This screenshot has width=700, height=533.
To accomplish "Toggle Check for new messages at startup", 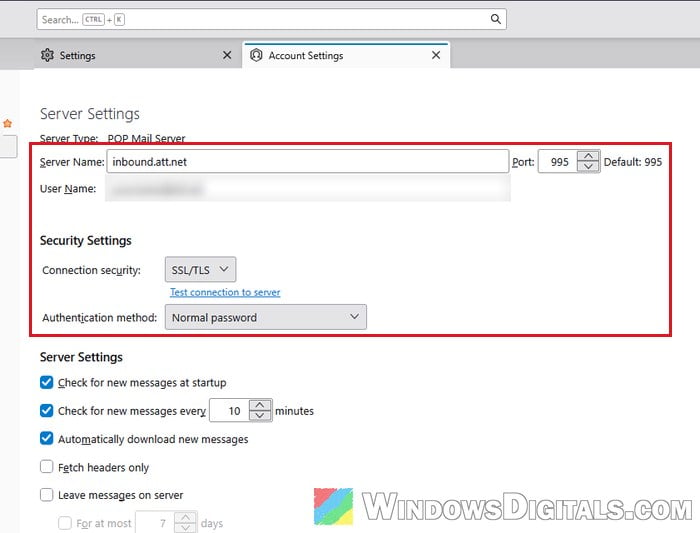I will tap(46, 383).
